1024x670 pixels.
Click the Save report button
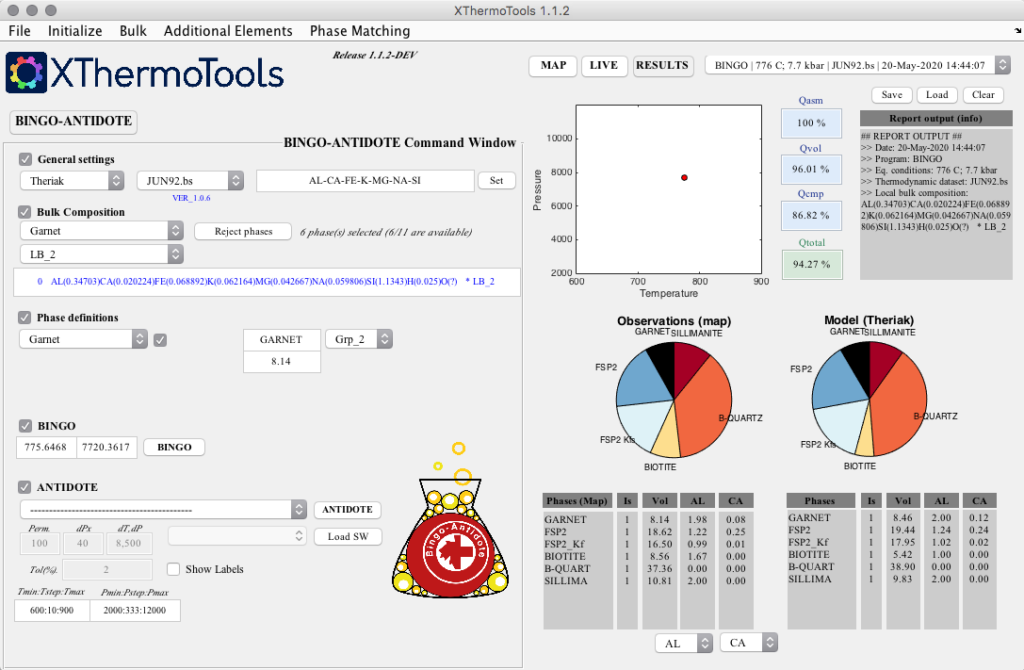click(891, 95)
